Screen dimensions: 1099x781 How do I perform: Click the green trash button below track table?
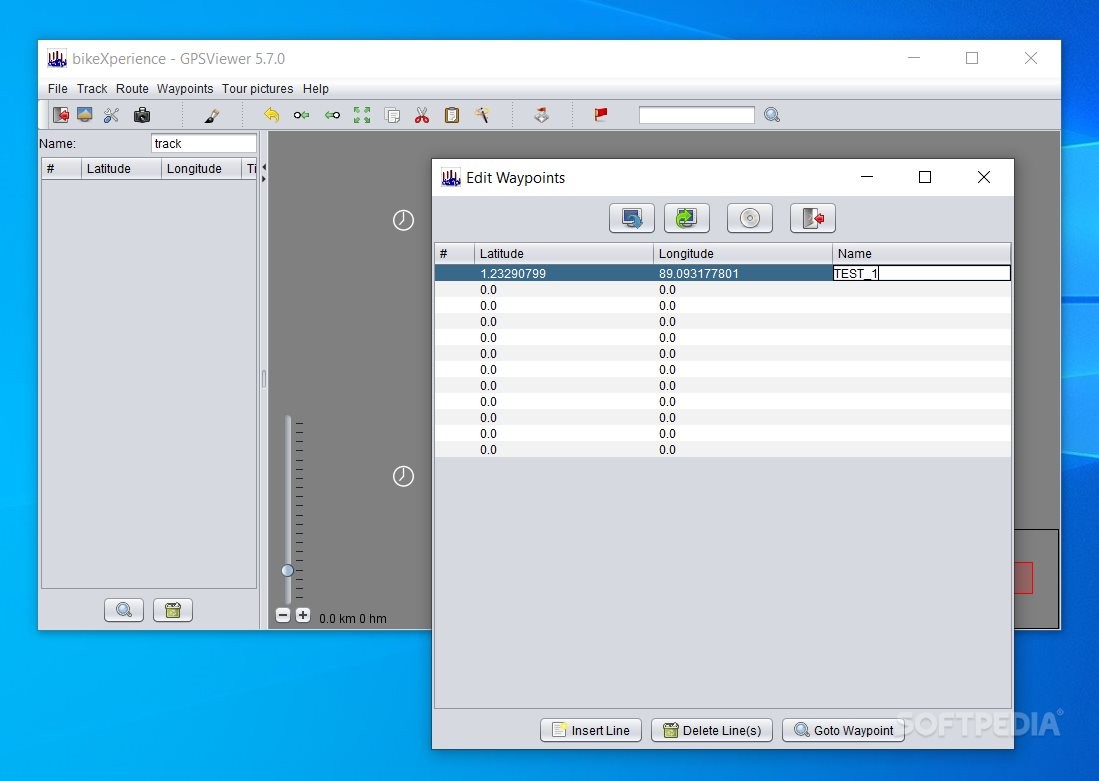pos(173,610)
